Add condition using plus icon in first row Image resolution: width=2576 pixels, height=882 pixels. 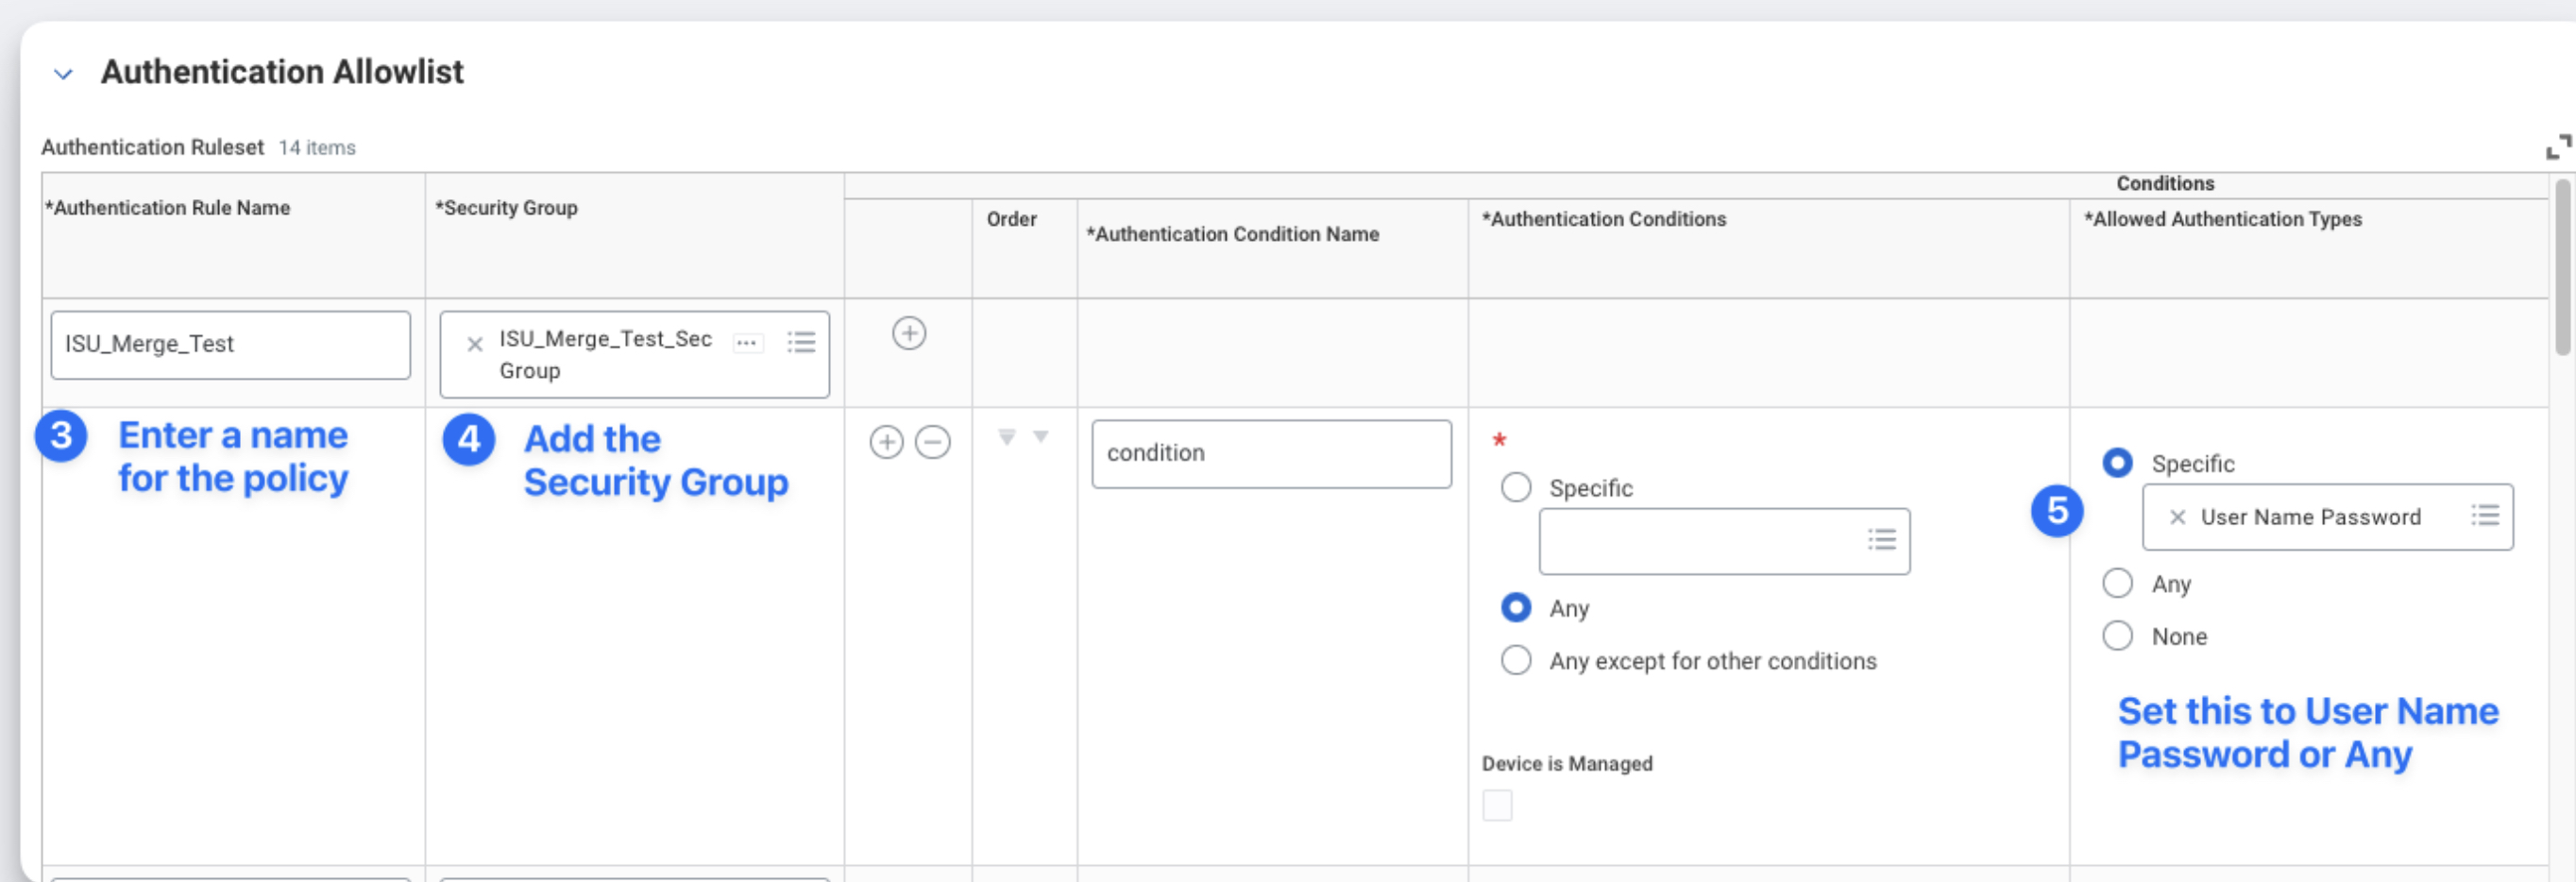[908, 333]
